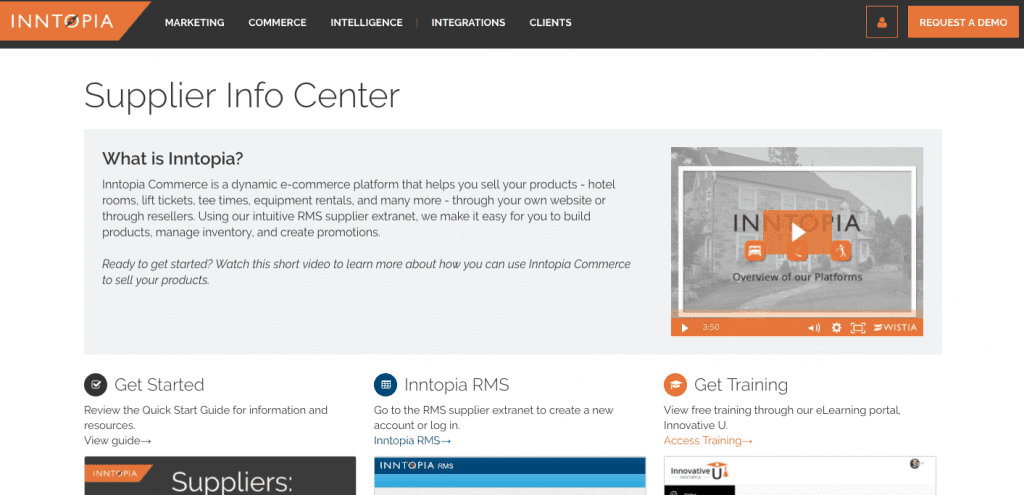Open the Commerce menu
Viewport: 1024px width, 495px height.
(277, 22)
